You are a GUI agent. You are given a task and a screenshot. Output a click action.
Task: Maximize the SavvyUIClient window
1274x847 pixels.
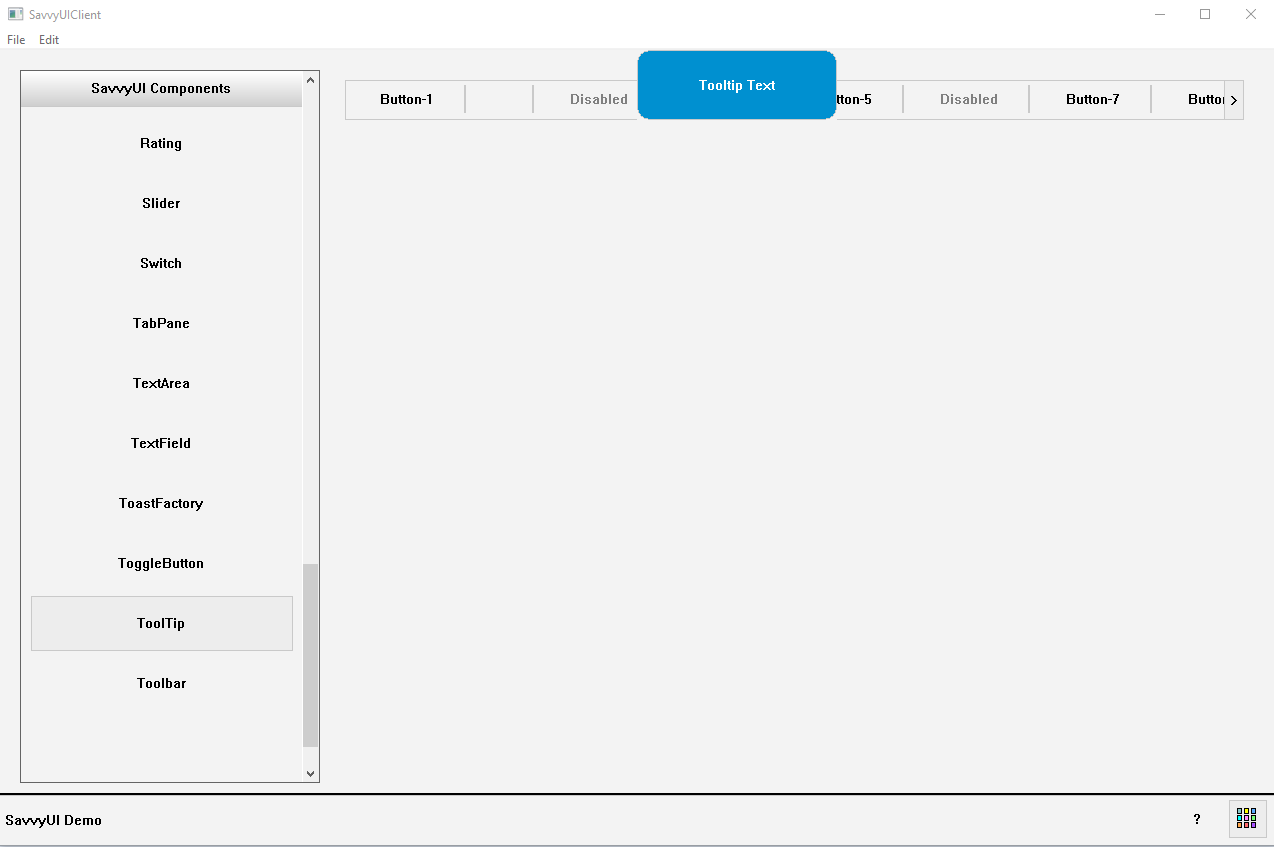click(1205, 14)
